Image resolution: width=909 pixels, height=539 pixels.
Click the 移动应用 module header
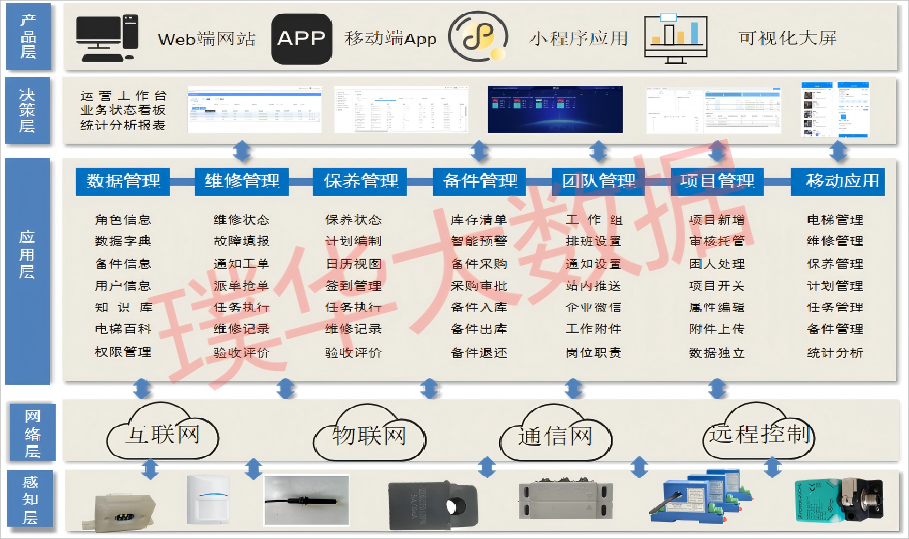(838, 181)
